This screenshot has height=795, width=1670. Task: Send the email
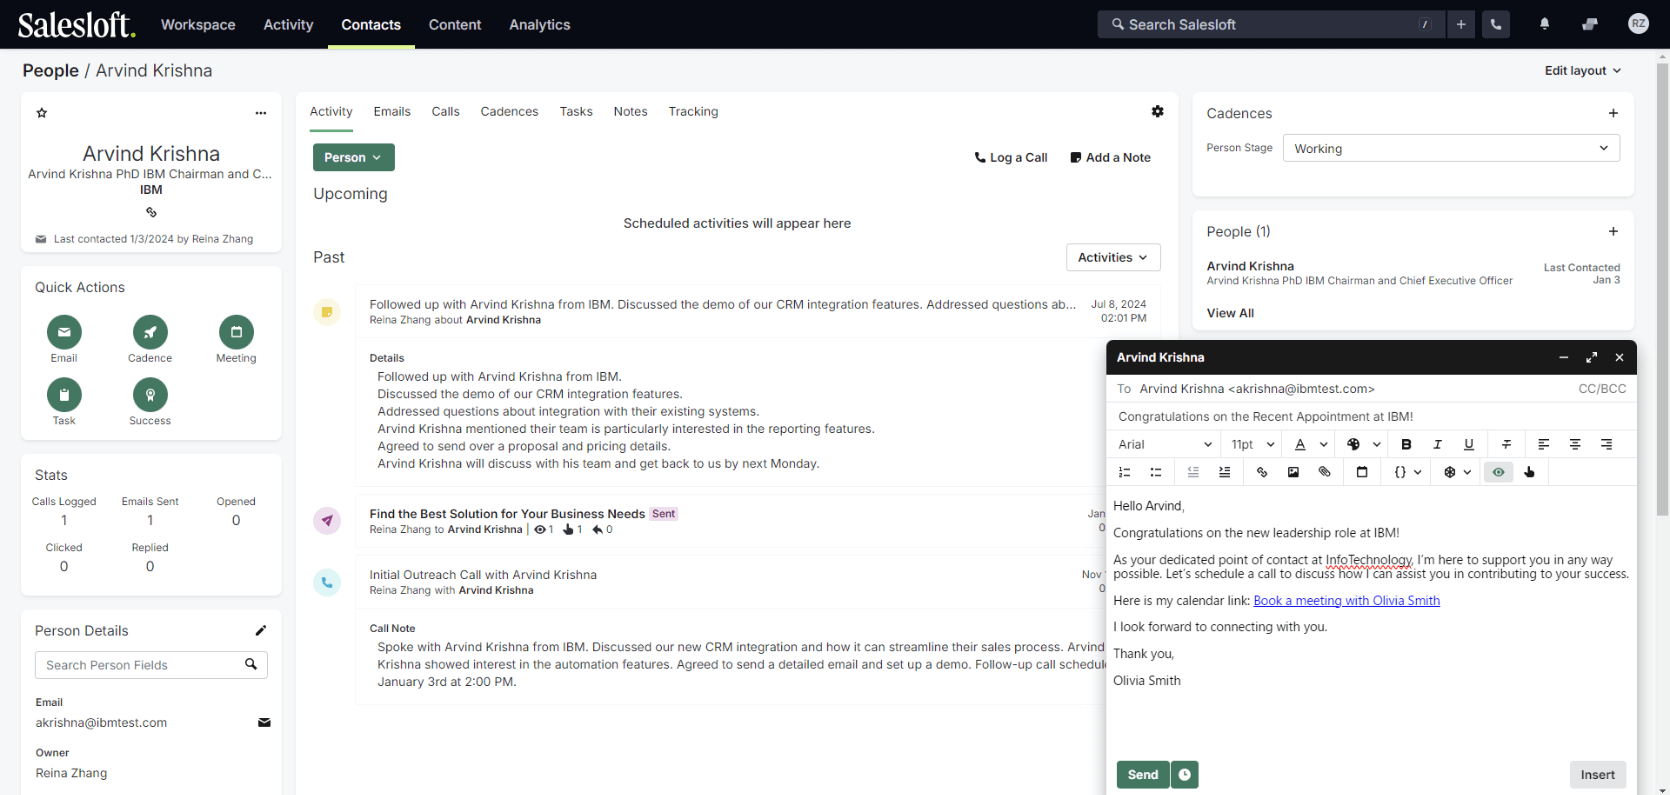click(1143, 775)
